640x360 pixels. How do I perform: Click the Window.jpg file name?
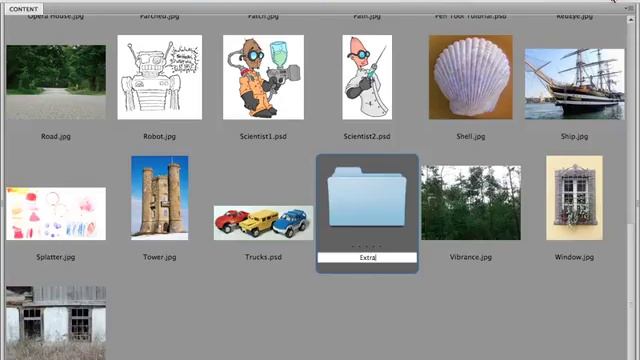tap(574, 257)
